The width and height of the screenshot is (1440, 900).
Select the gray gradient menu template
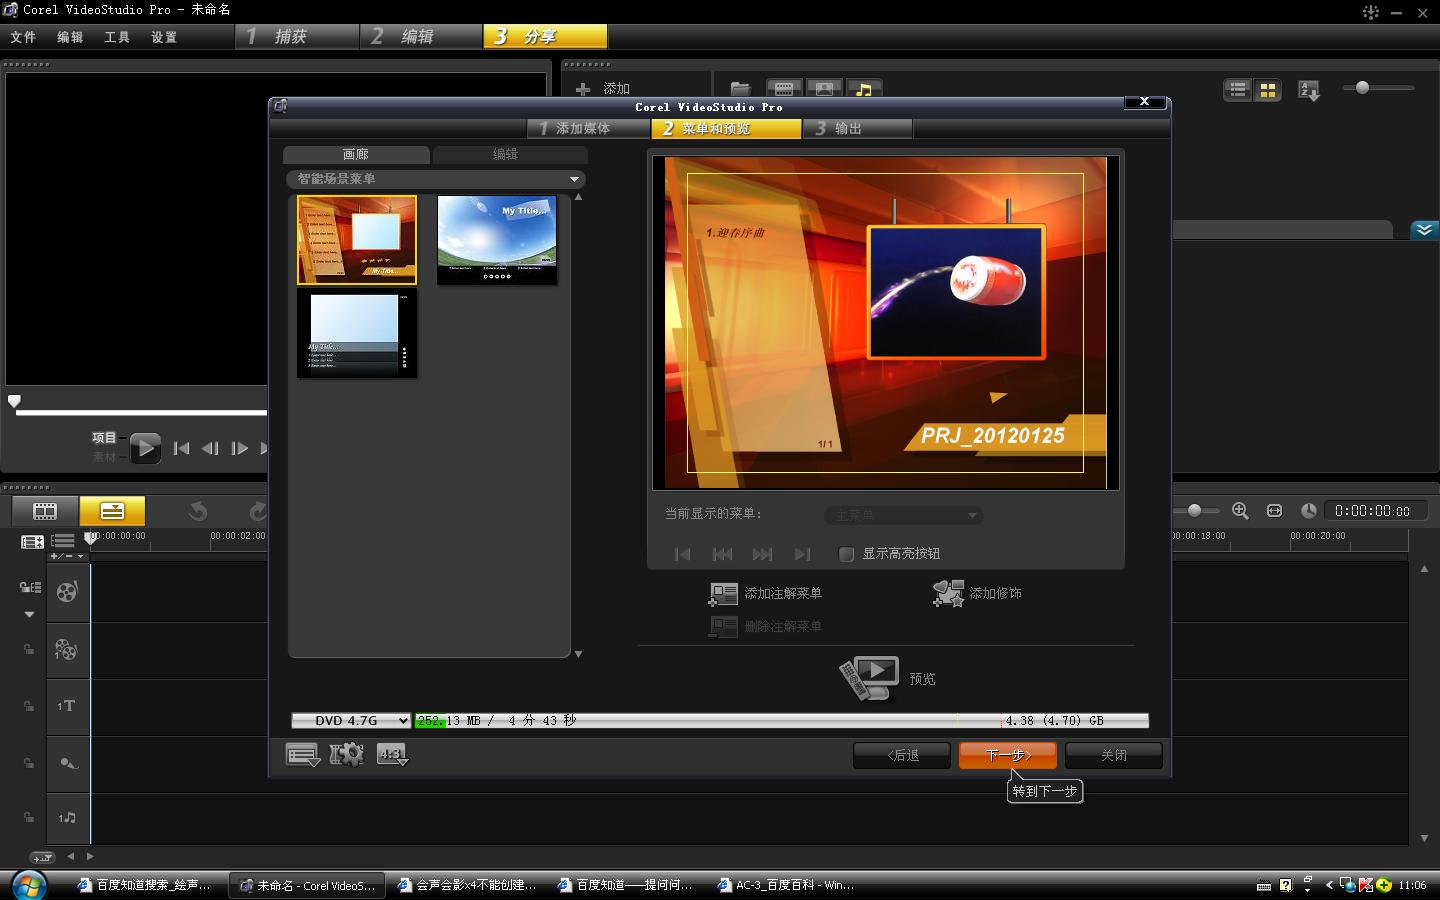357,333
